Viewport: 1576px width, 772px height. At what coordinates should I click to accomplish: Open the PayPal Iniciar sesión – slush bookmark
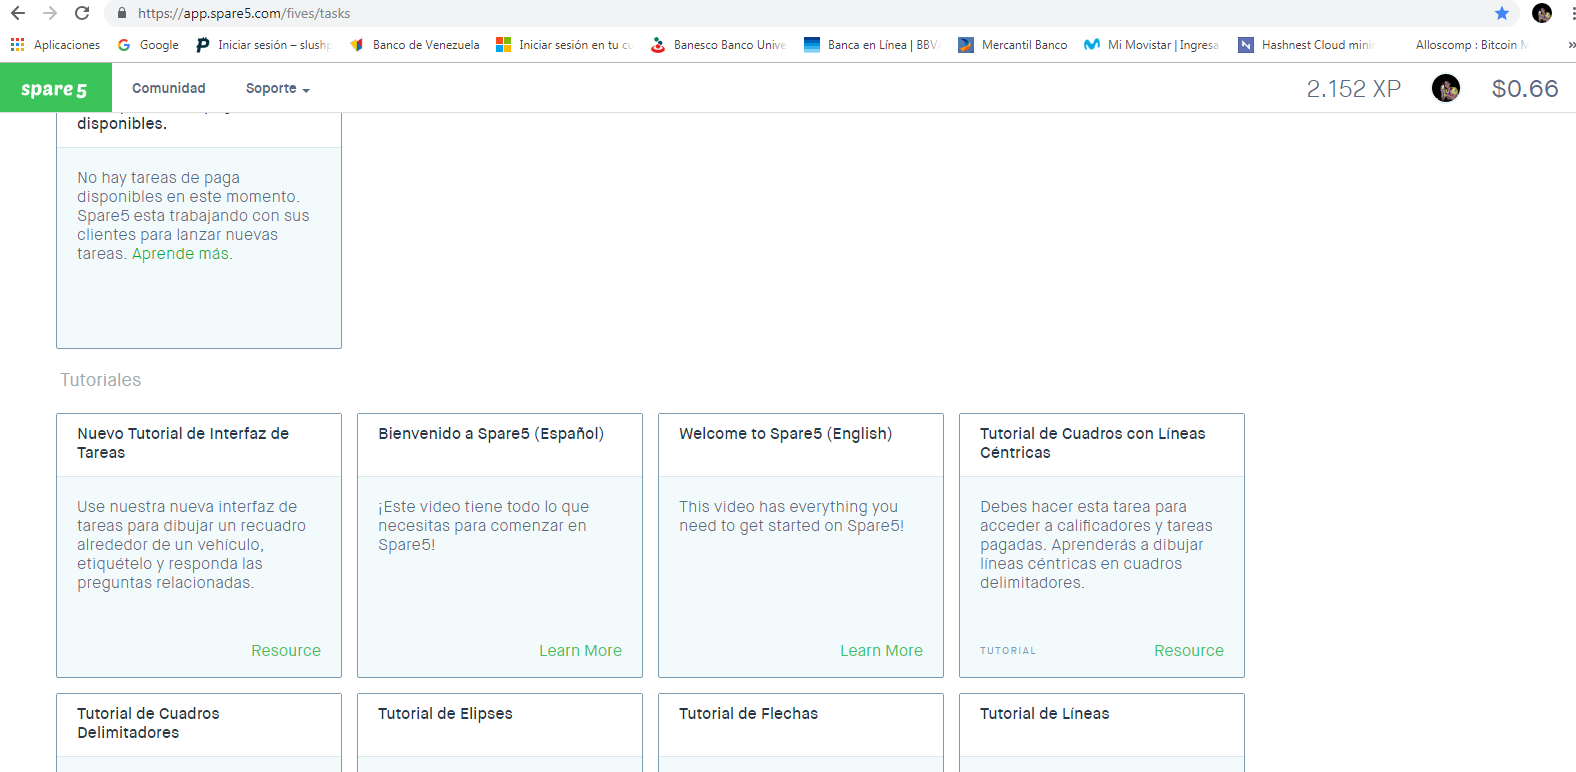tap(263, 45)
